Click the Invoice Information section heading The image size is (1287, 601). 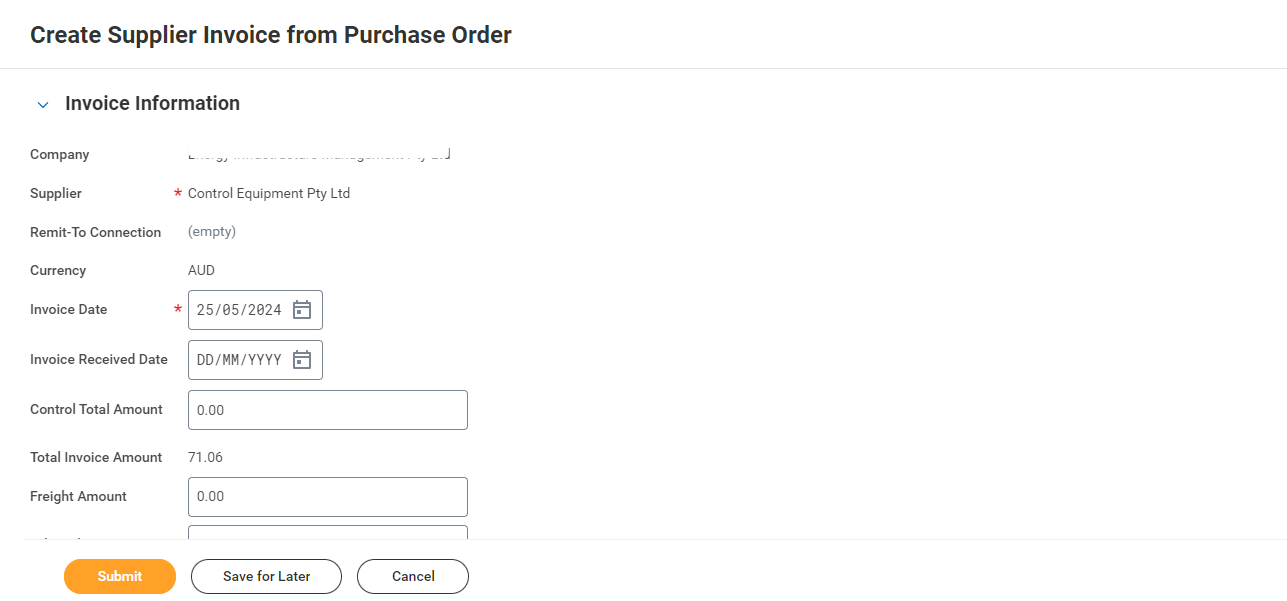tap(152, 104)
